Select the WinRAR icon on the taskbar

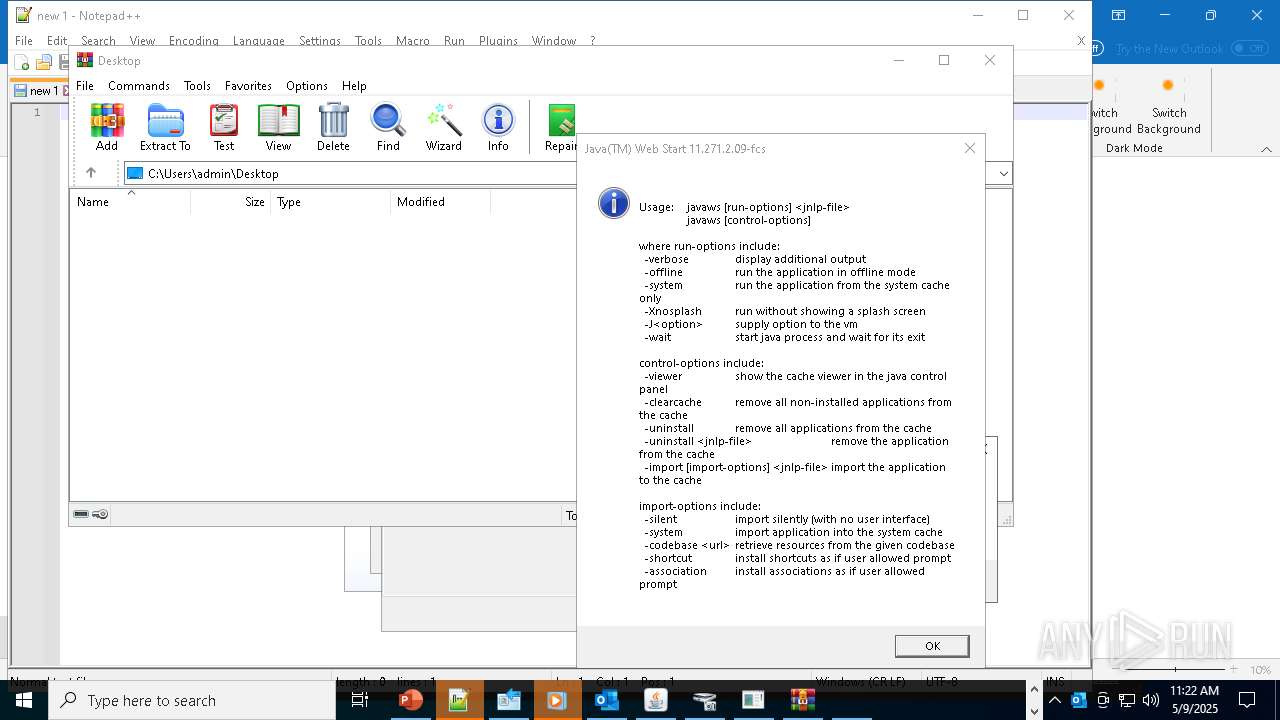click(802, 700)
